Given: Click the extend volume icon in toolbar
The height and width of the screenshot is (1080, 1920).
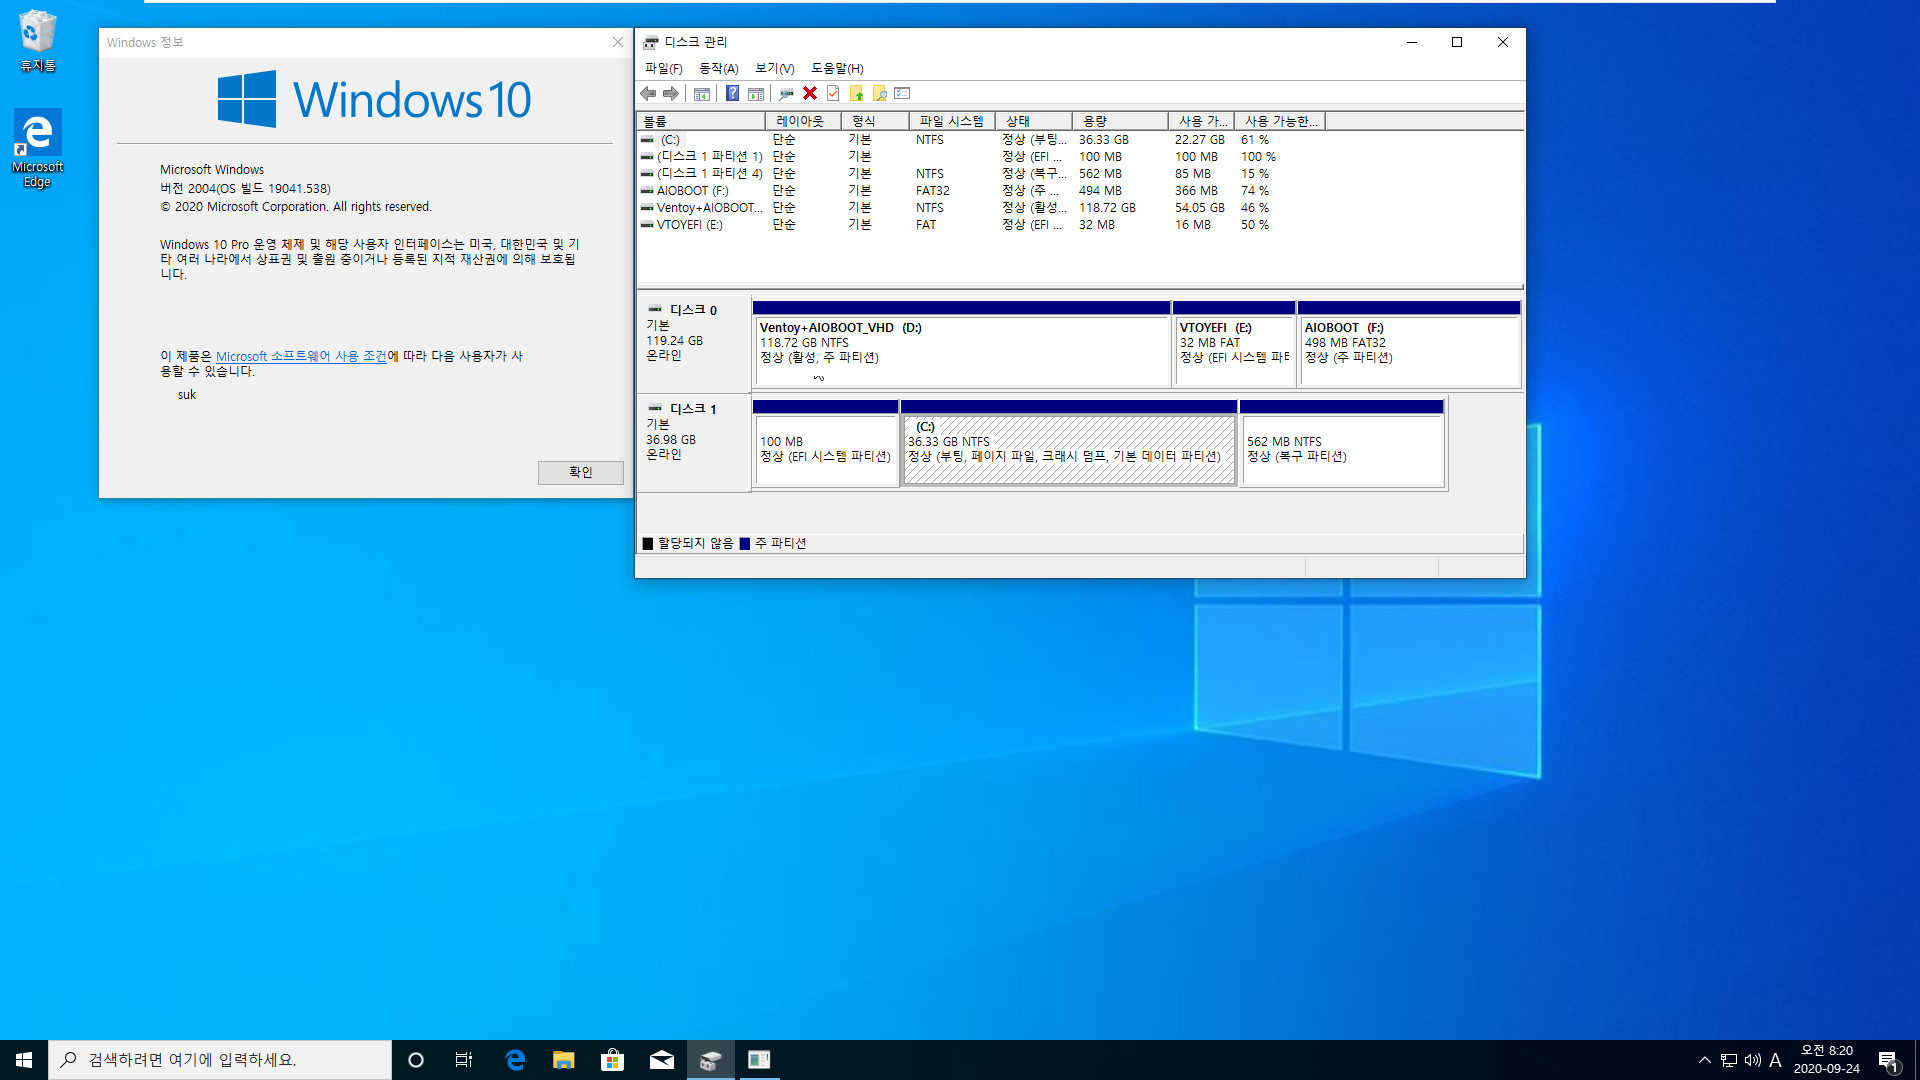Looking at the screenshot, I should pos(858,94).
